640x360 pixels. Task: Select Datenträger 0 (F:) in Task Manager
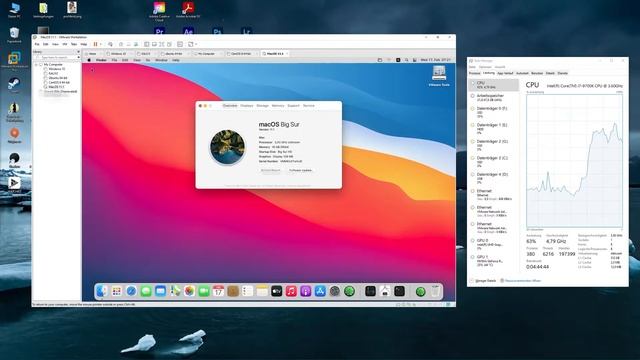point(494,112)
